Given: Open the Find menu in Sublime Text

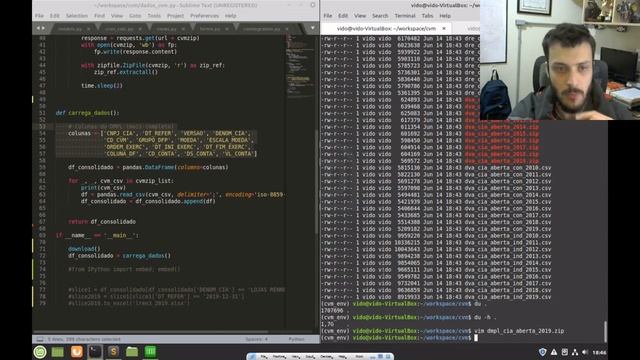Looking at the screenshot, I should pyautogui.click(x=99, y=16).
